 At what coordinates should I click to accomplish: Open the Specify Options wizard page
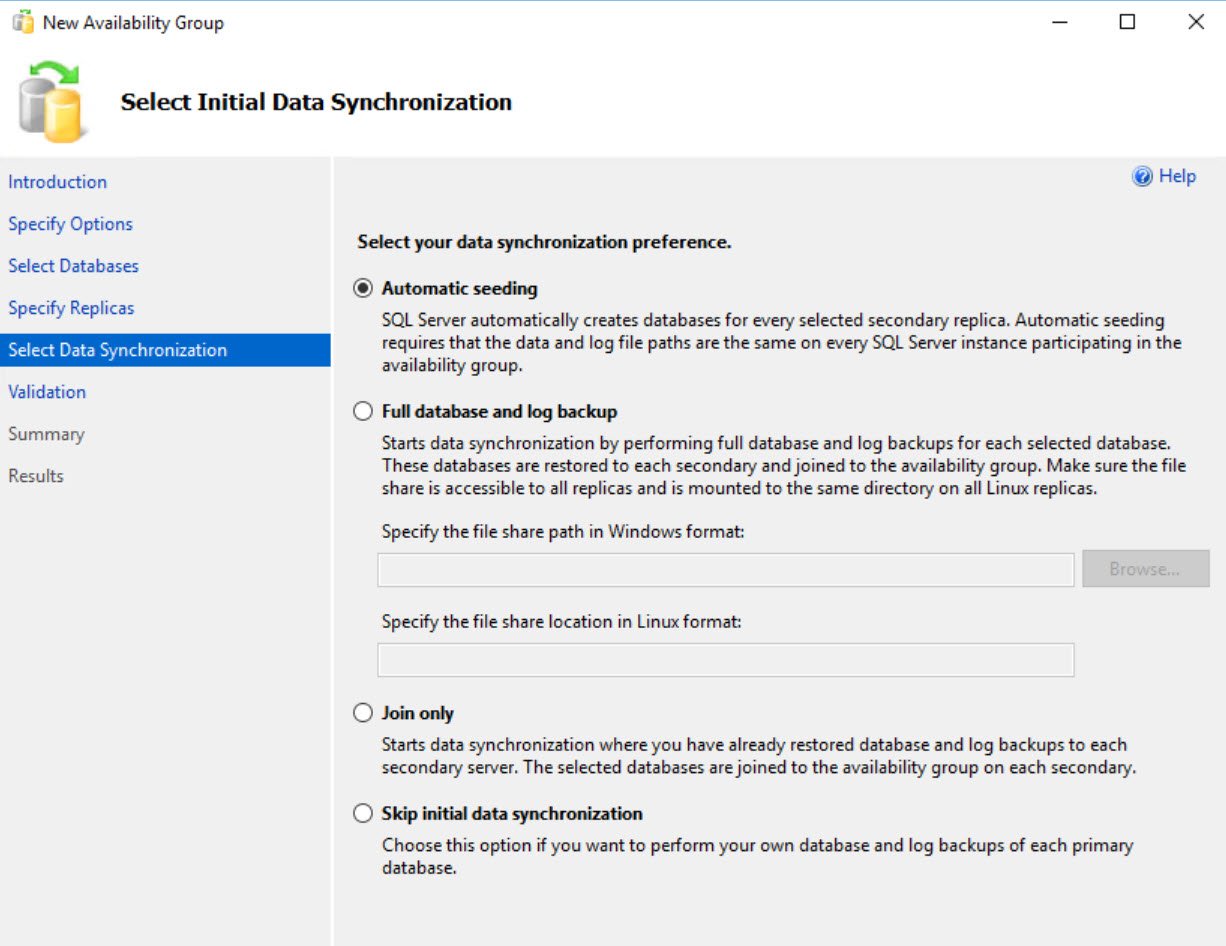tap(70, 224)
